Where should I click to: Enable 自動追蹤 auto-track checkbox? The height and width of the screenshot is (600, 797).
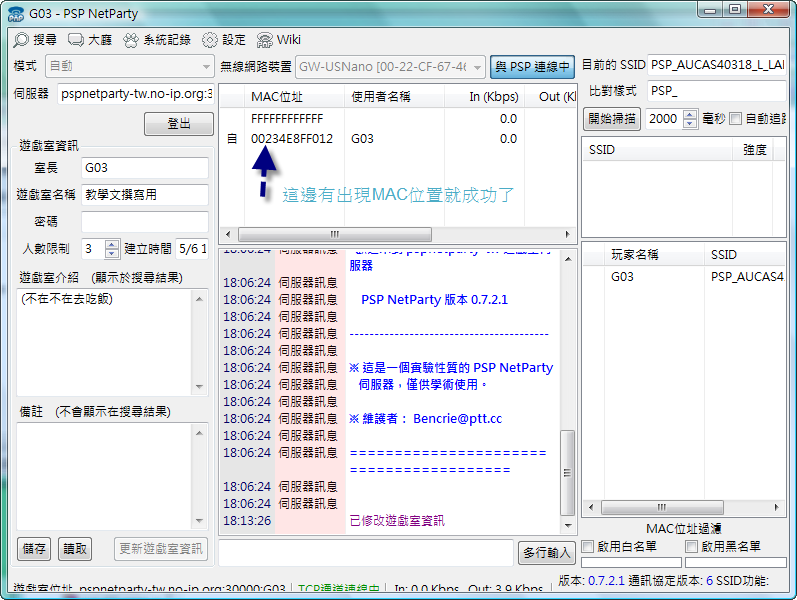point(735,119)
